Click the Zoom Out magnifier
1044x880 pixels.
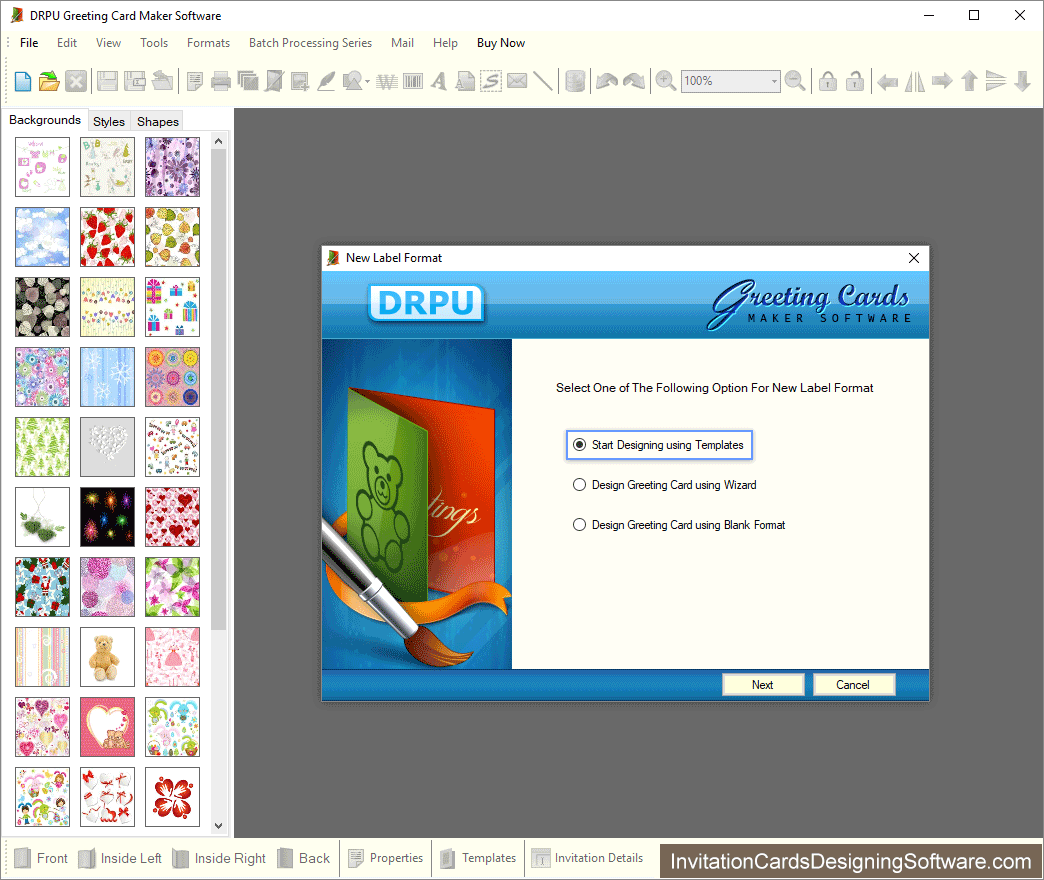point(795,81)
